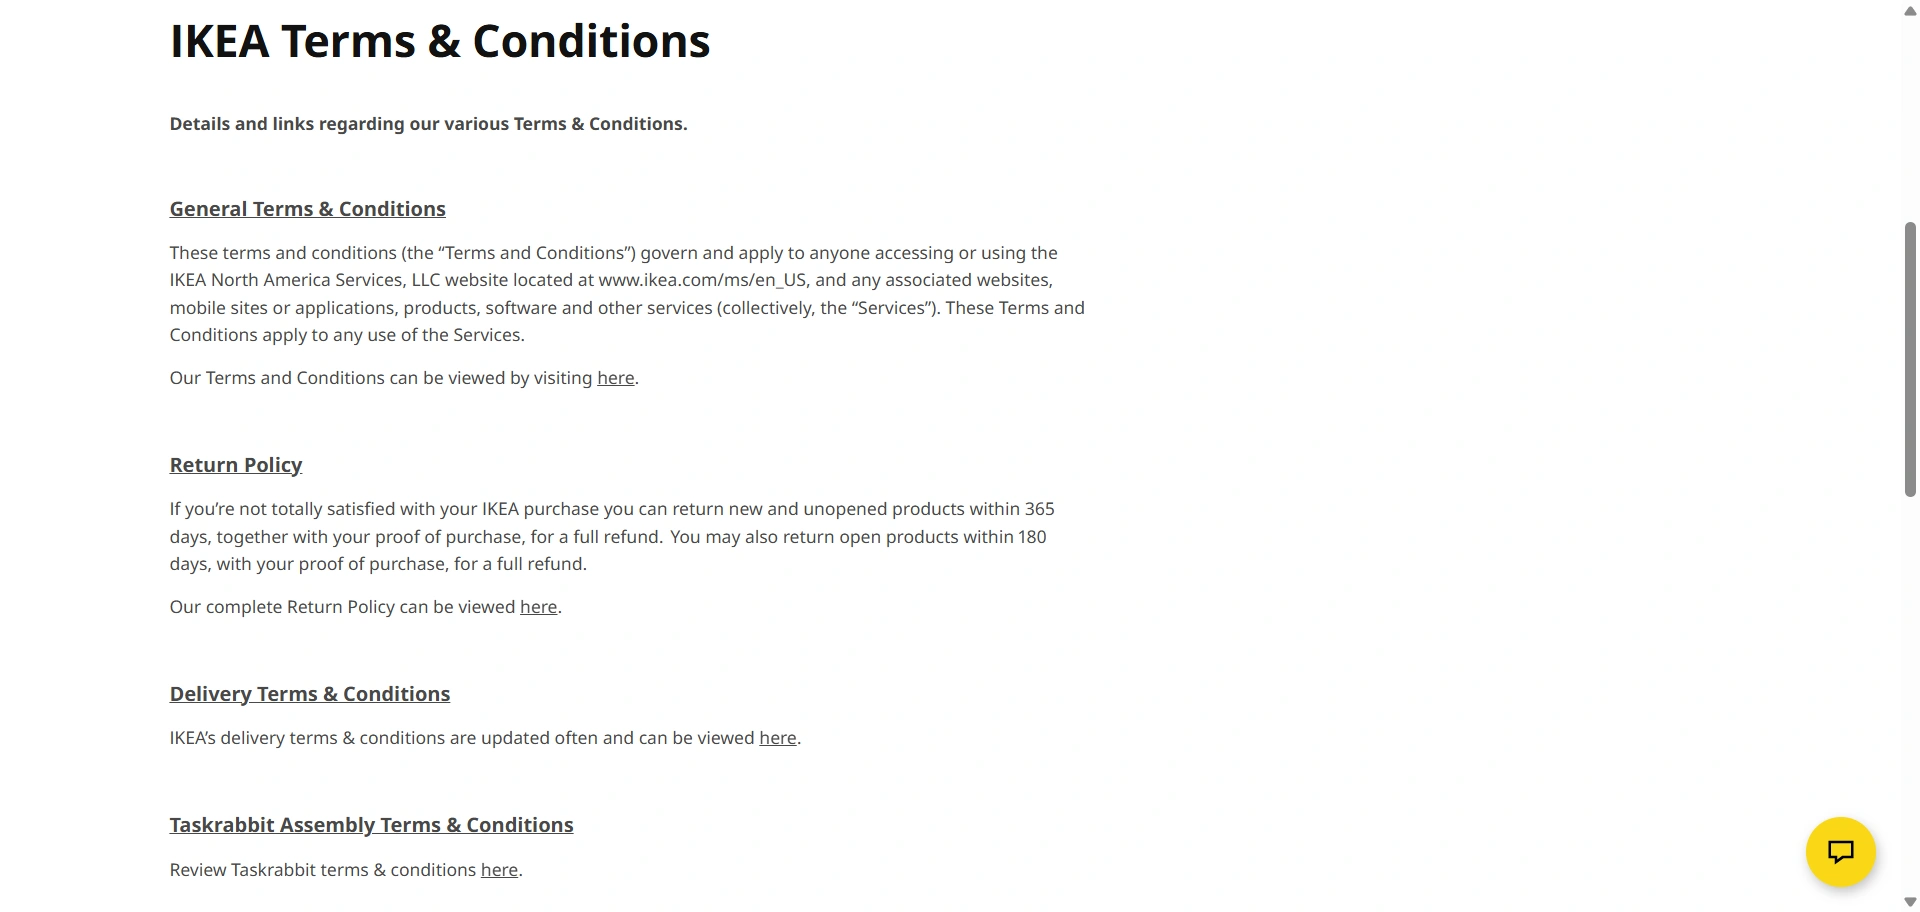Viewport: 1920px width, 912px height.
Task: Click the 'Review Taskrabbit terms & conditions' text
Action: pyautogui.click(x=322, y=870)
